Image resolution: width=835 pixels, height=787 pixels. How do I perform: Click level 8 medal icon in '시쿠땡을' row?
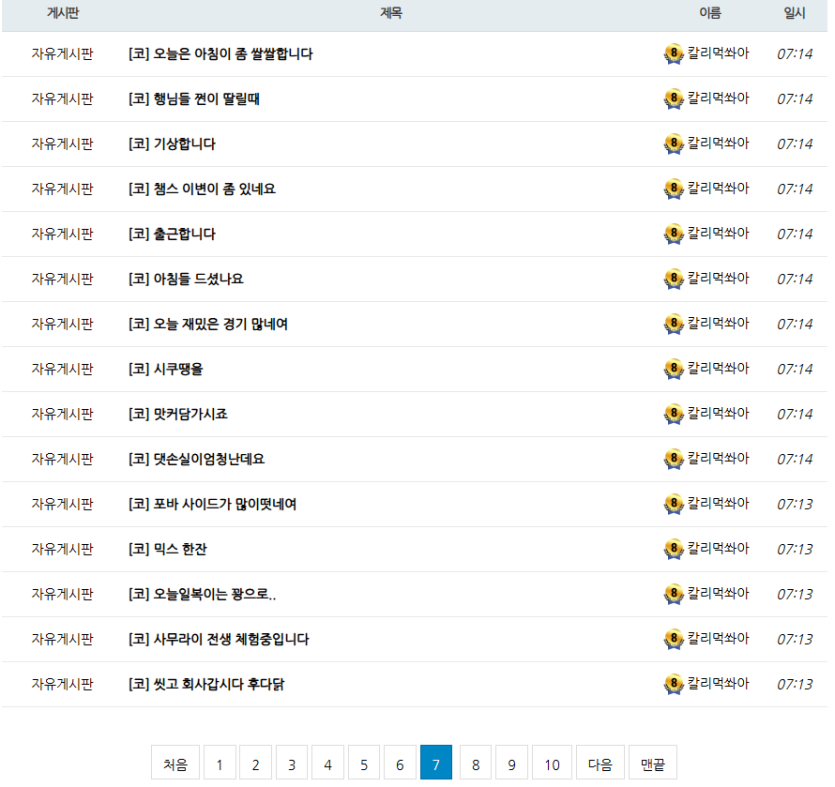click(x=674, y=369)
